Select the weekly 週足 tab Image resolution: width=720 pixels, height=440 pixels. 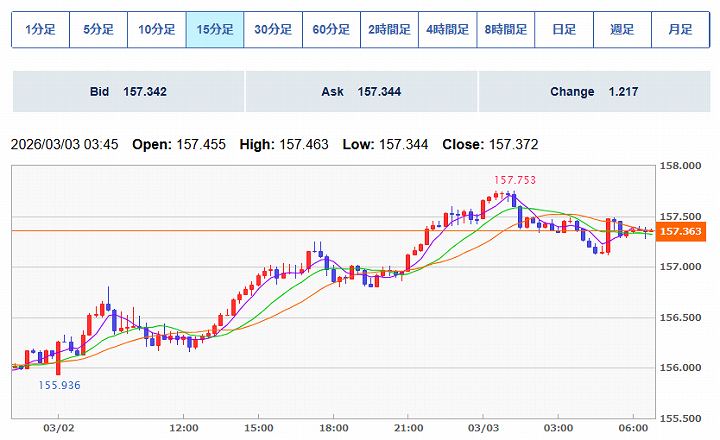(x=622, y=30)
